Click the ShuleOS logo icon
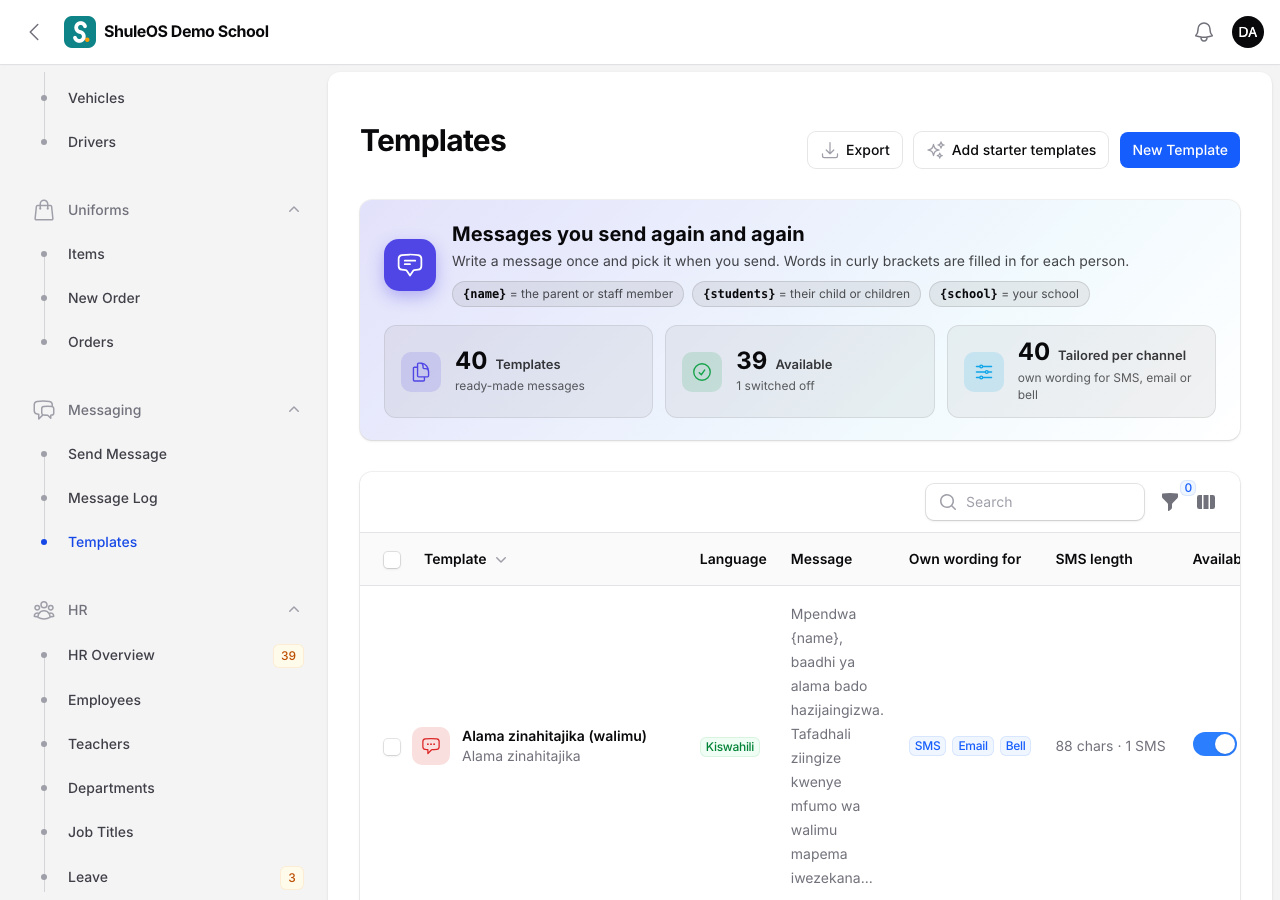1280x900 pixels. [80, 32]
